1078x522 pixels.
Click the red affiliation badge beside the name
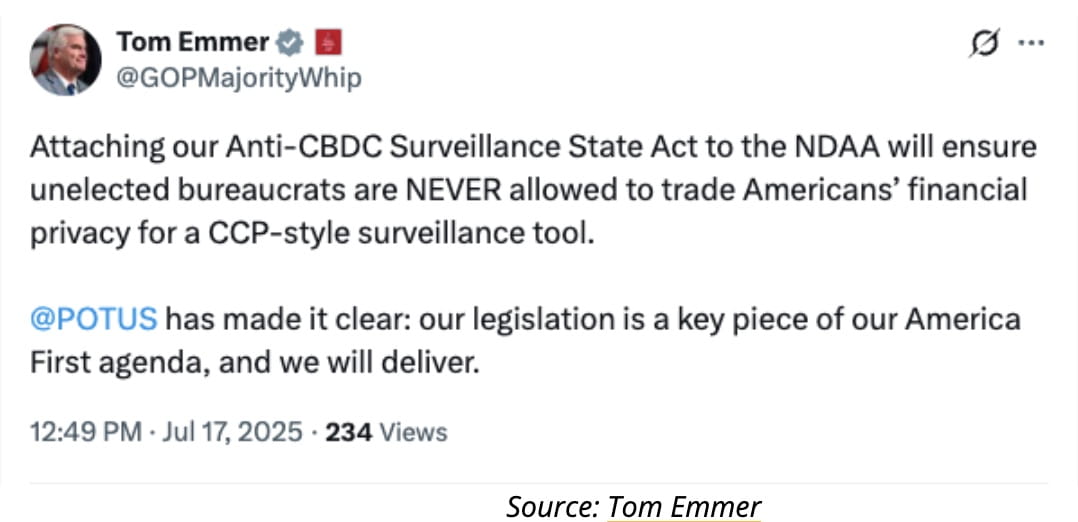pyautogui.click(x=328, y=44)
